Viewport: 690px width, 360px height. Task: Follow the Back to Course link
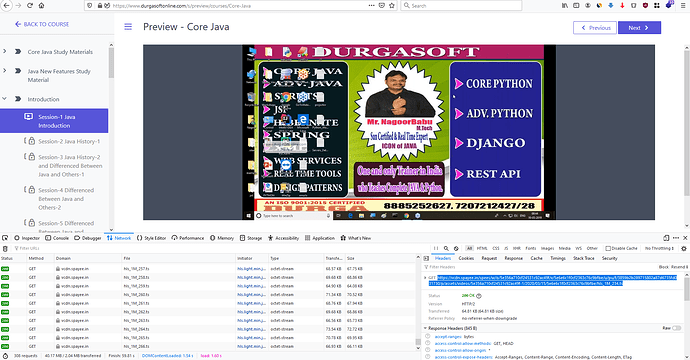click(x=42, y=24)
